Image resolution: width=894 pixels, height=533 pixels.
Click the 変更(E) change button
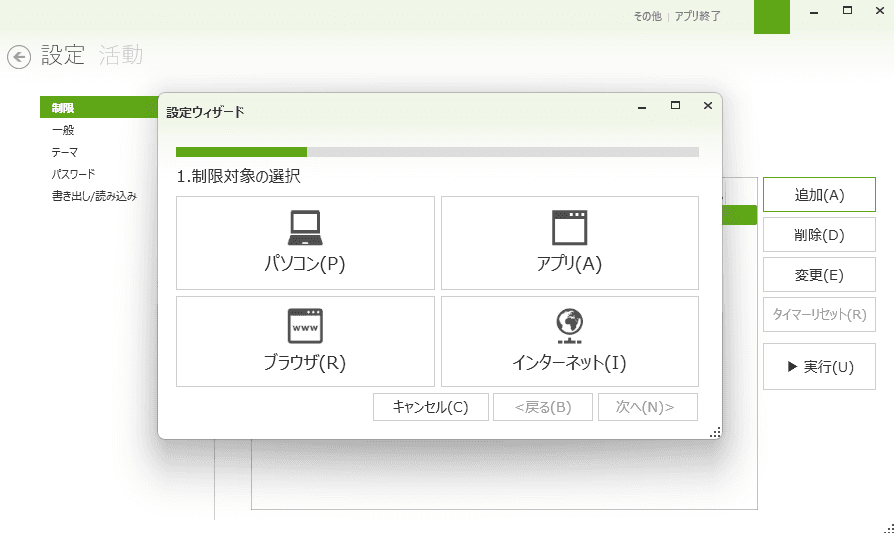[819, 275]
